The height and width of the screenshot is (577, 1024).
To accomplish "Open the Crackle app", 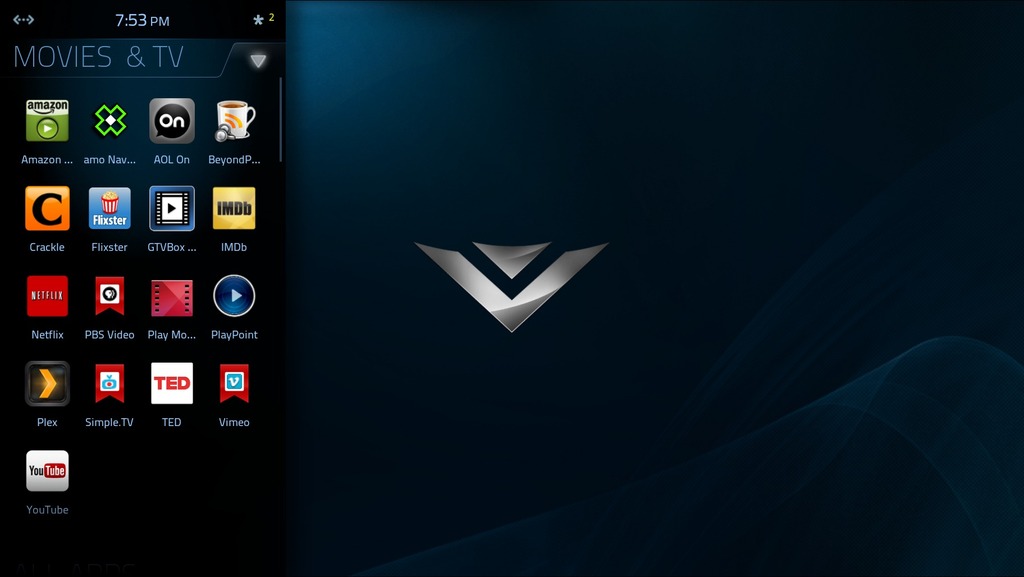I will tap(47, 208).
